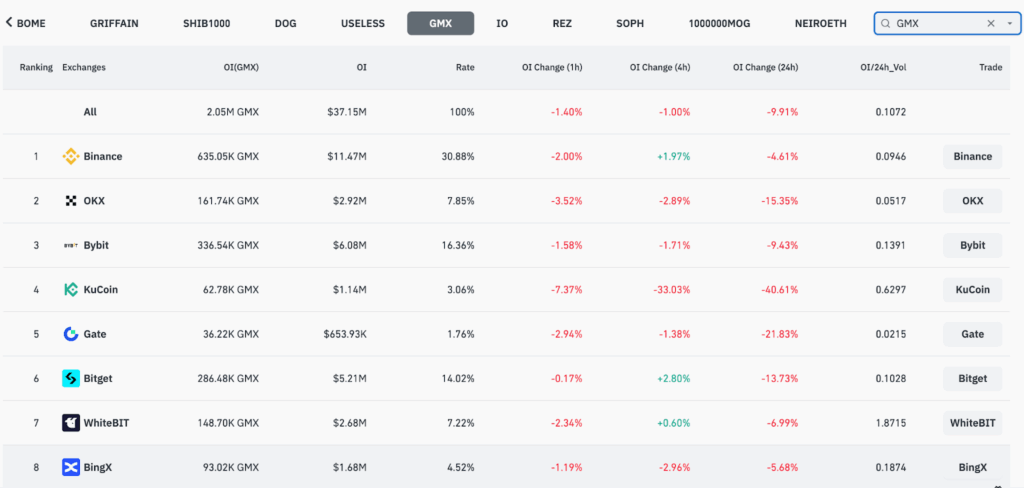The image size is (1024, 488).
Task: Sort by the OI Change (1h) header
Action: pos(552,67)
